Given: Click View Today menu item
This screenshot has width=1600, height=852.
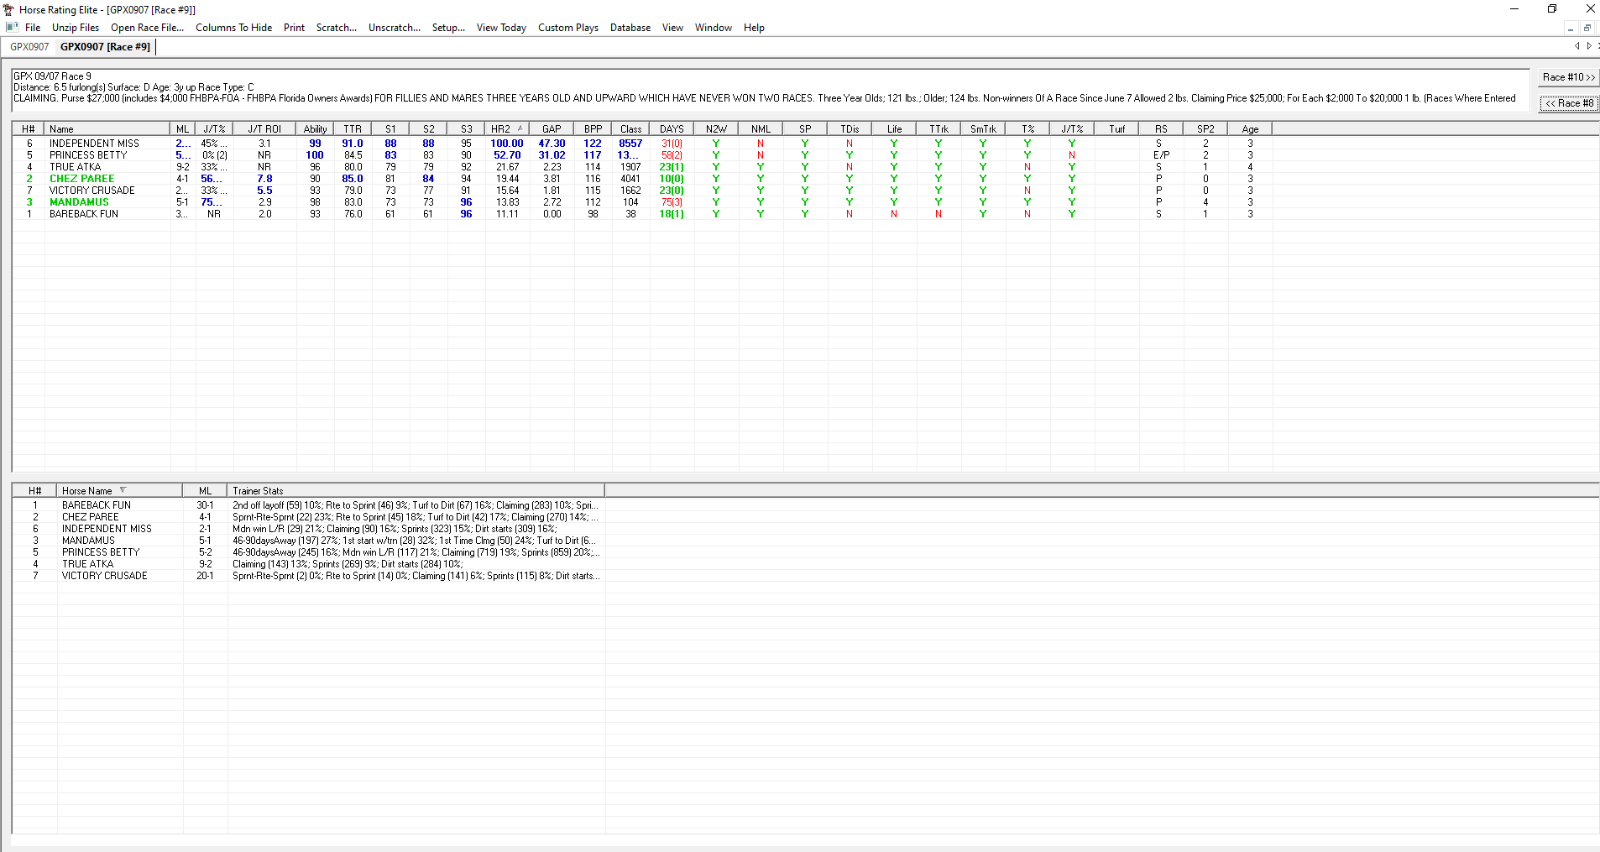Looking at the screenshot, I should 501,28.
